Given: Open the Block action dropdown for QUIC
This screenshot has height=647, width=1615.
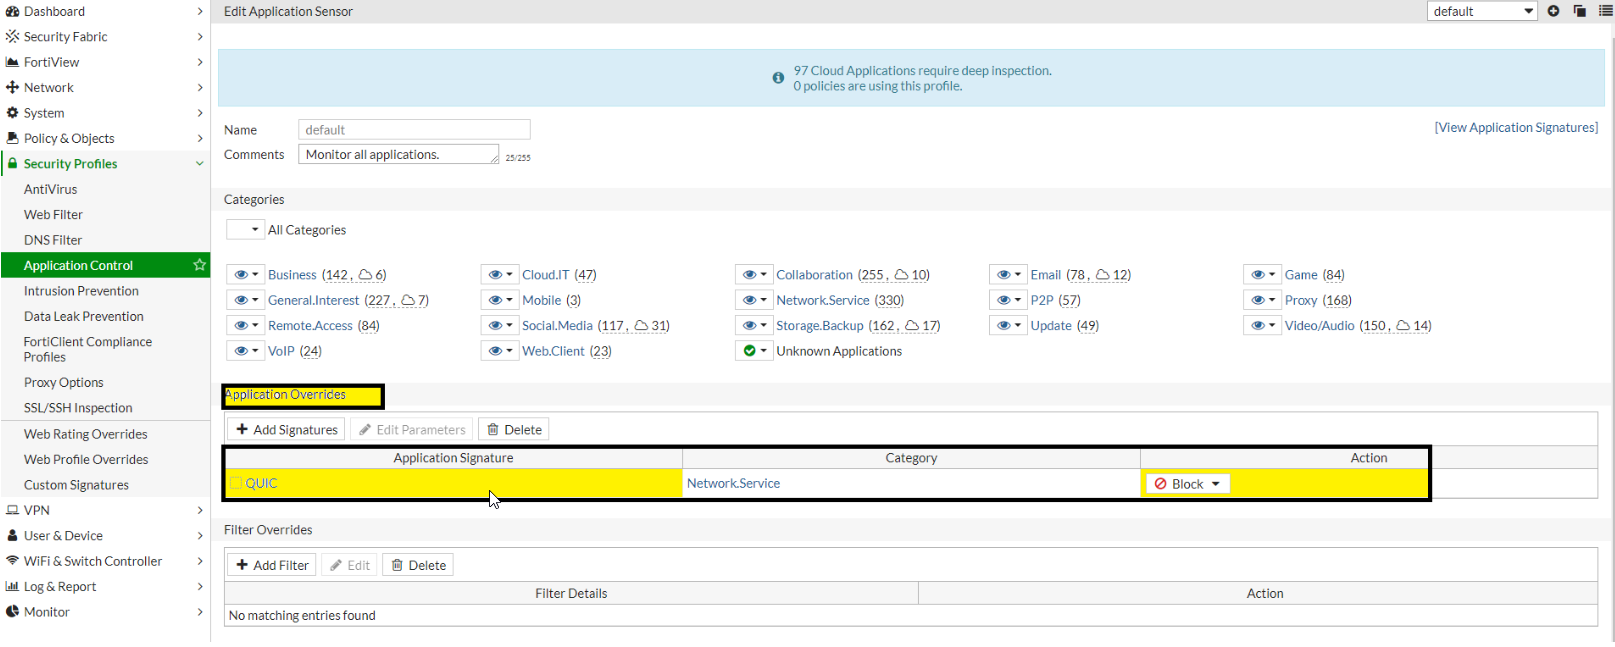Looking at the screenshot, I should pyautogui.click(x=1187, y=484).
